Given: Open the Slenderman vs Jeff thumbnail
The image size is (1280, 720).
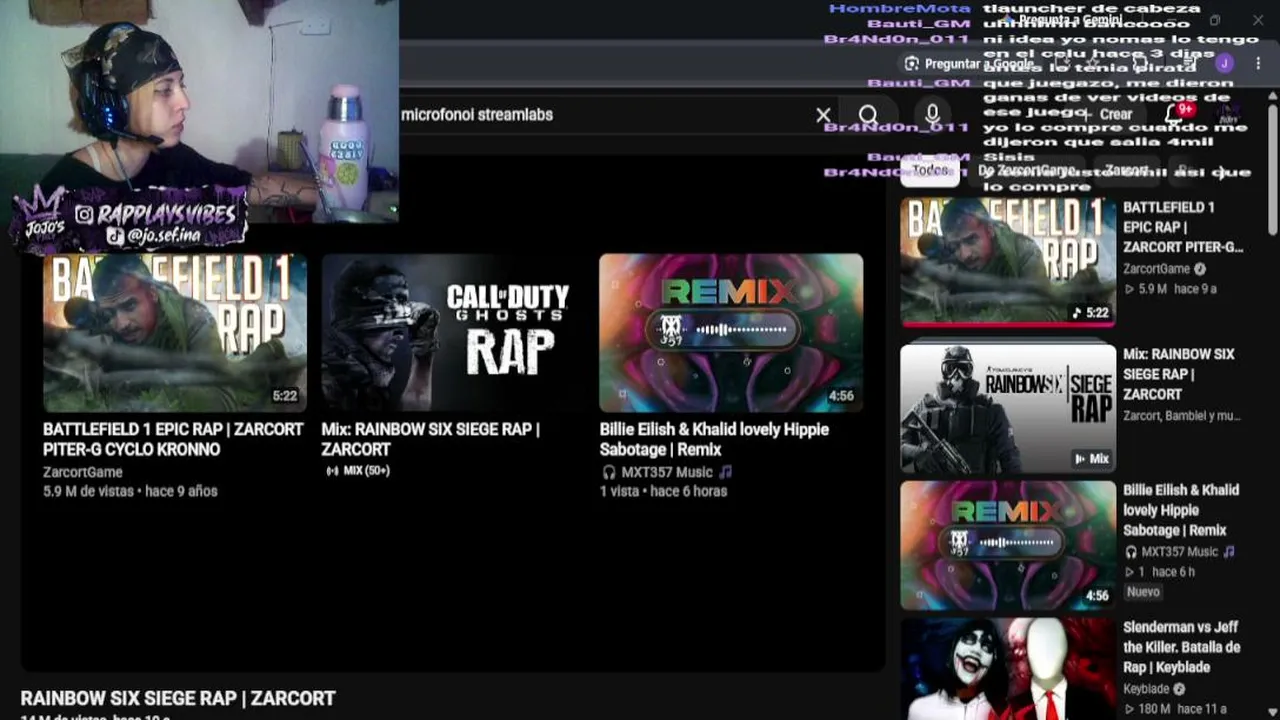Looking at the screenshot, I should coord(1008,669).
